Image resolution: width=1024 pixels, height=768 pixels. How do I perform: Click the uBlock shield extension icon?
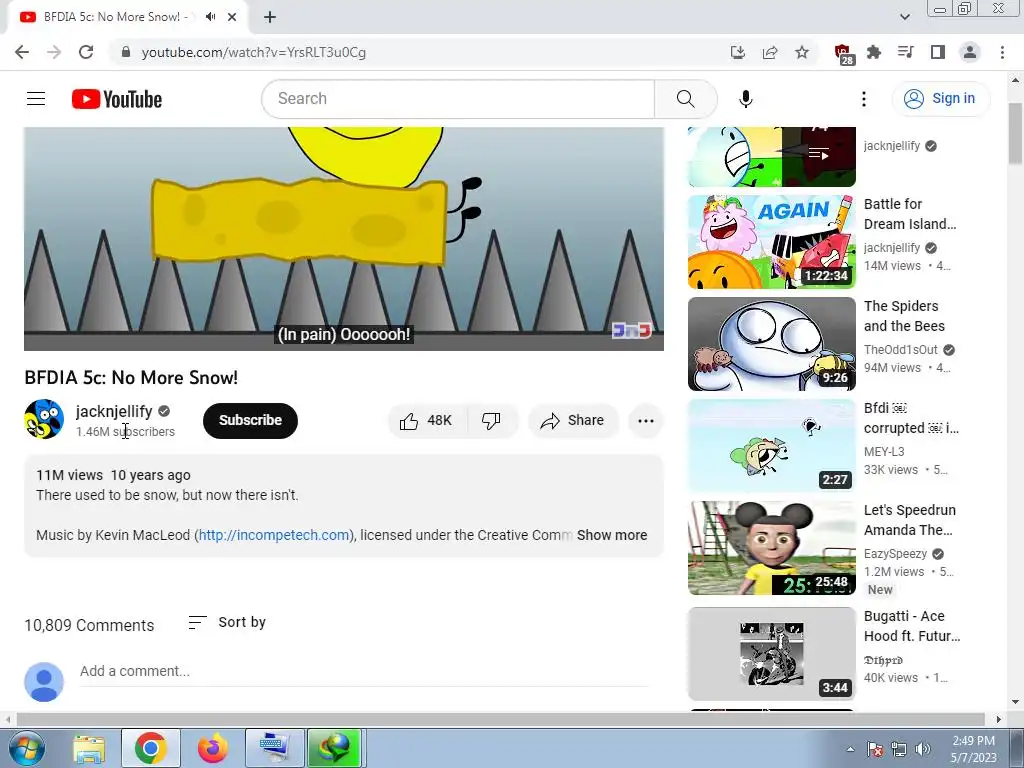point(844,54)
